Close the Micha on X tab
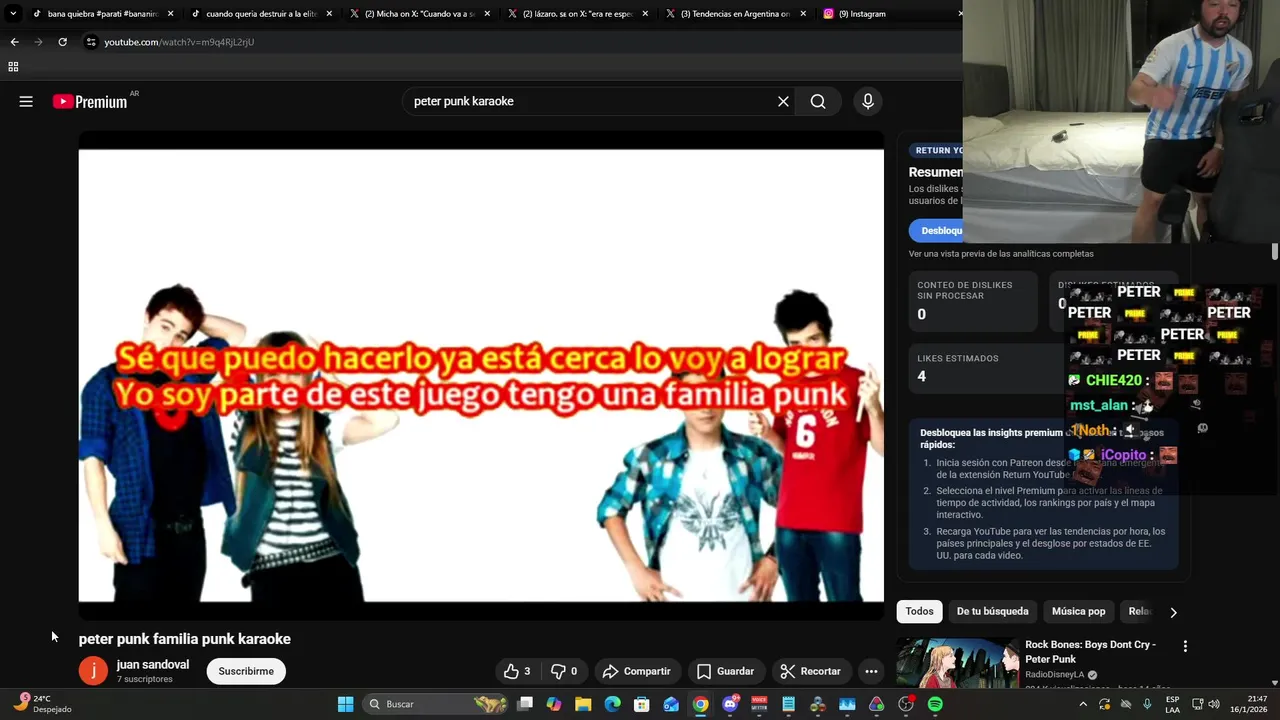Image resolution: width=1280 pixels, height=720 pixels. tap(487, 14)
